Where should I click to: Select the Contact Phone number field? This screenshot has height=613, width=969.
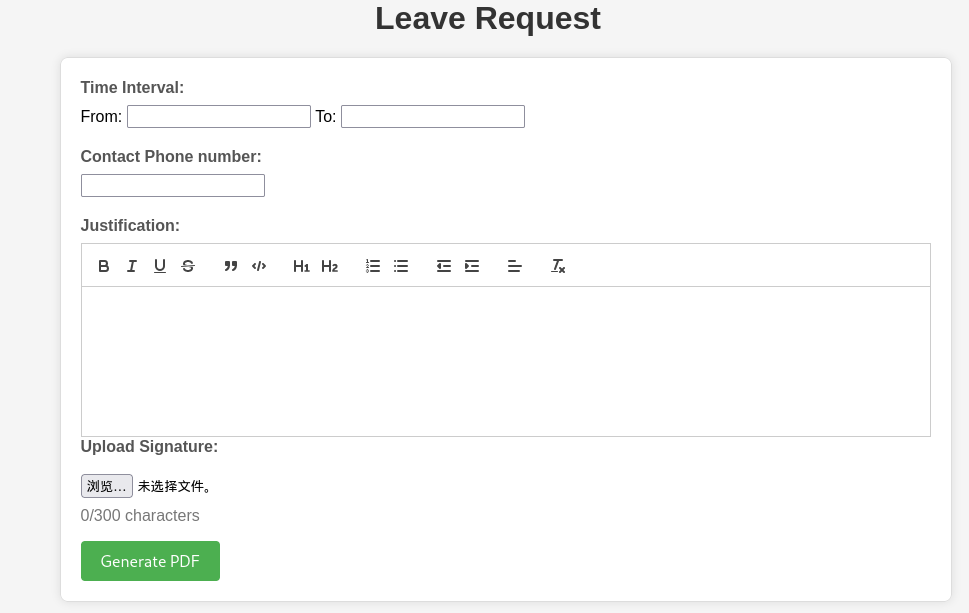[x=173, y=186]
